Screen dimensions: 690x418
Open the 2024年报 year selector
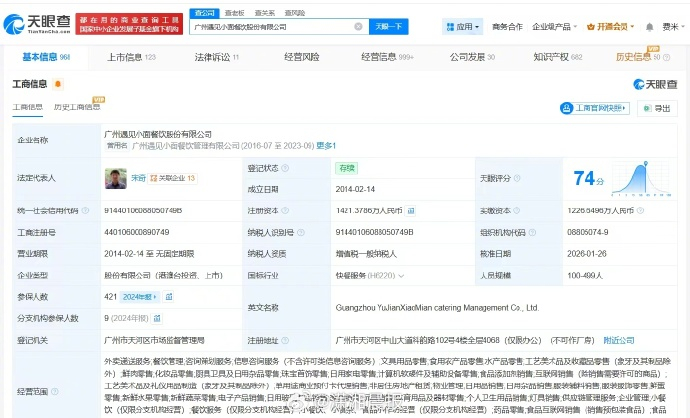[x=139, y=297]
